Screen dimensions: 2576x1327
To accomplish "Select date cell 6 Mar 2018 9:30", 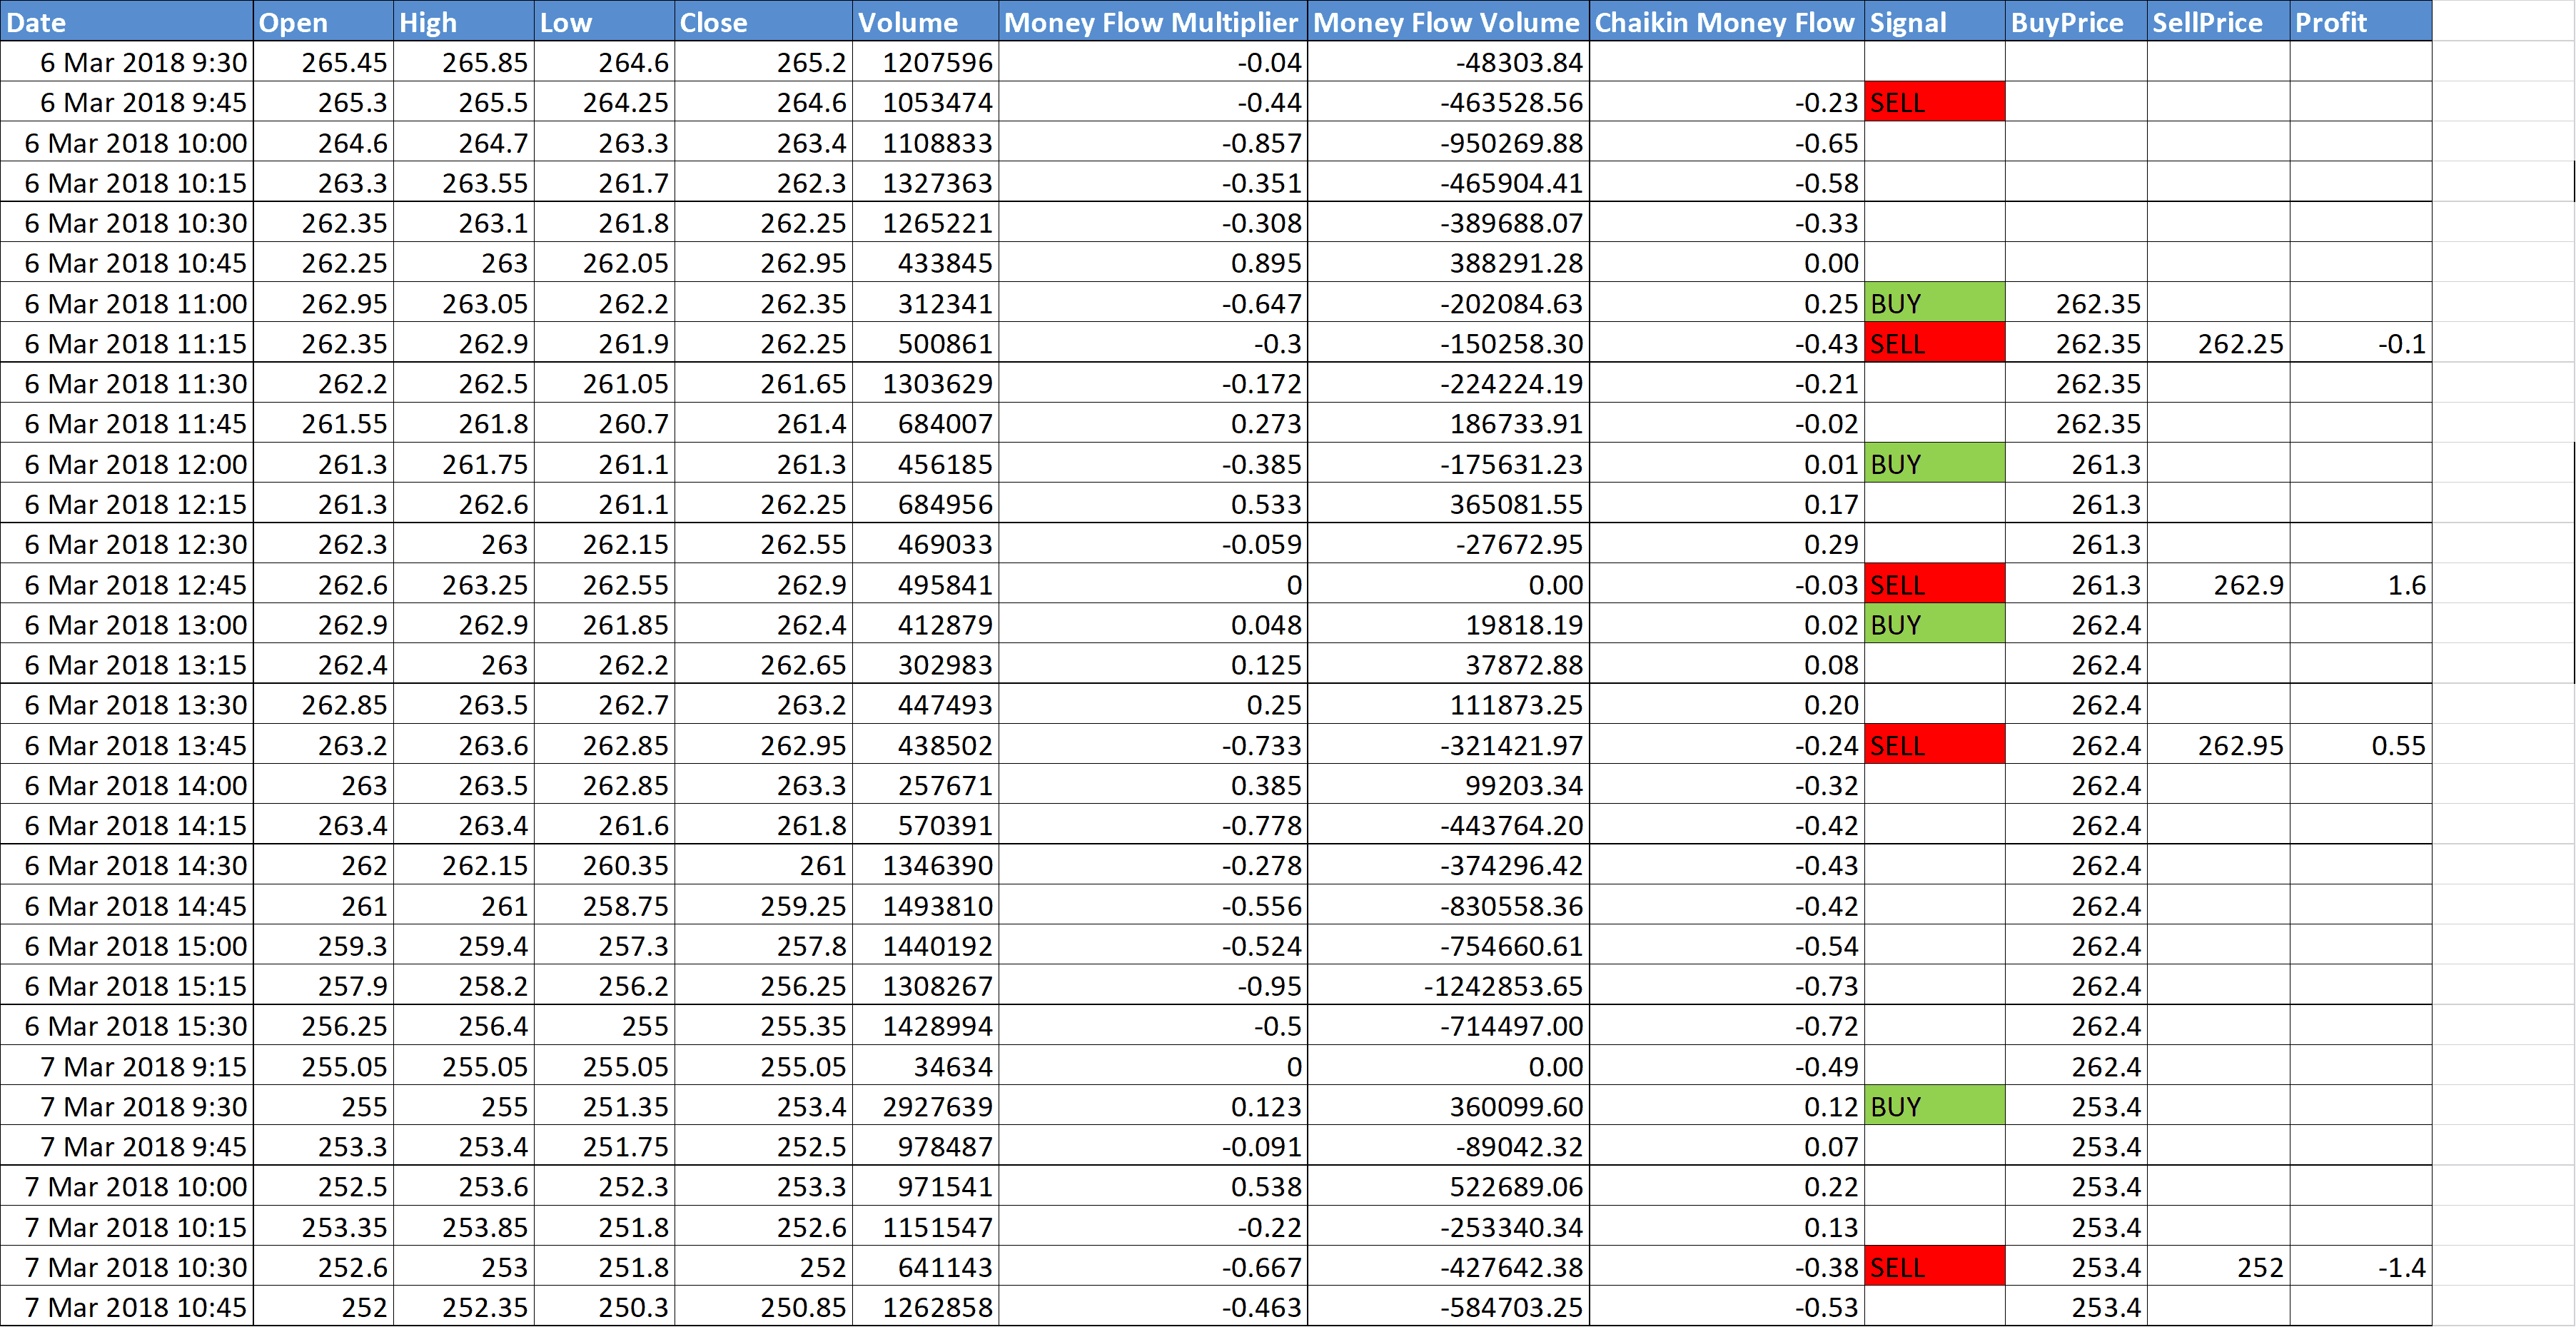I will [x=127, y=62].
